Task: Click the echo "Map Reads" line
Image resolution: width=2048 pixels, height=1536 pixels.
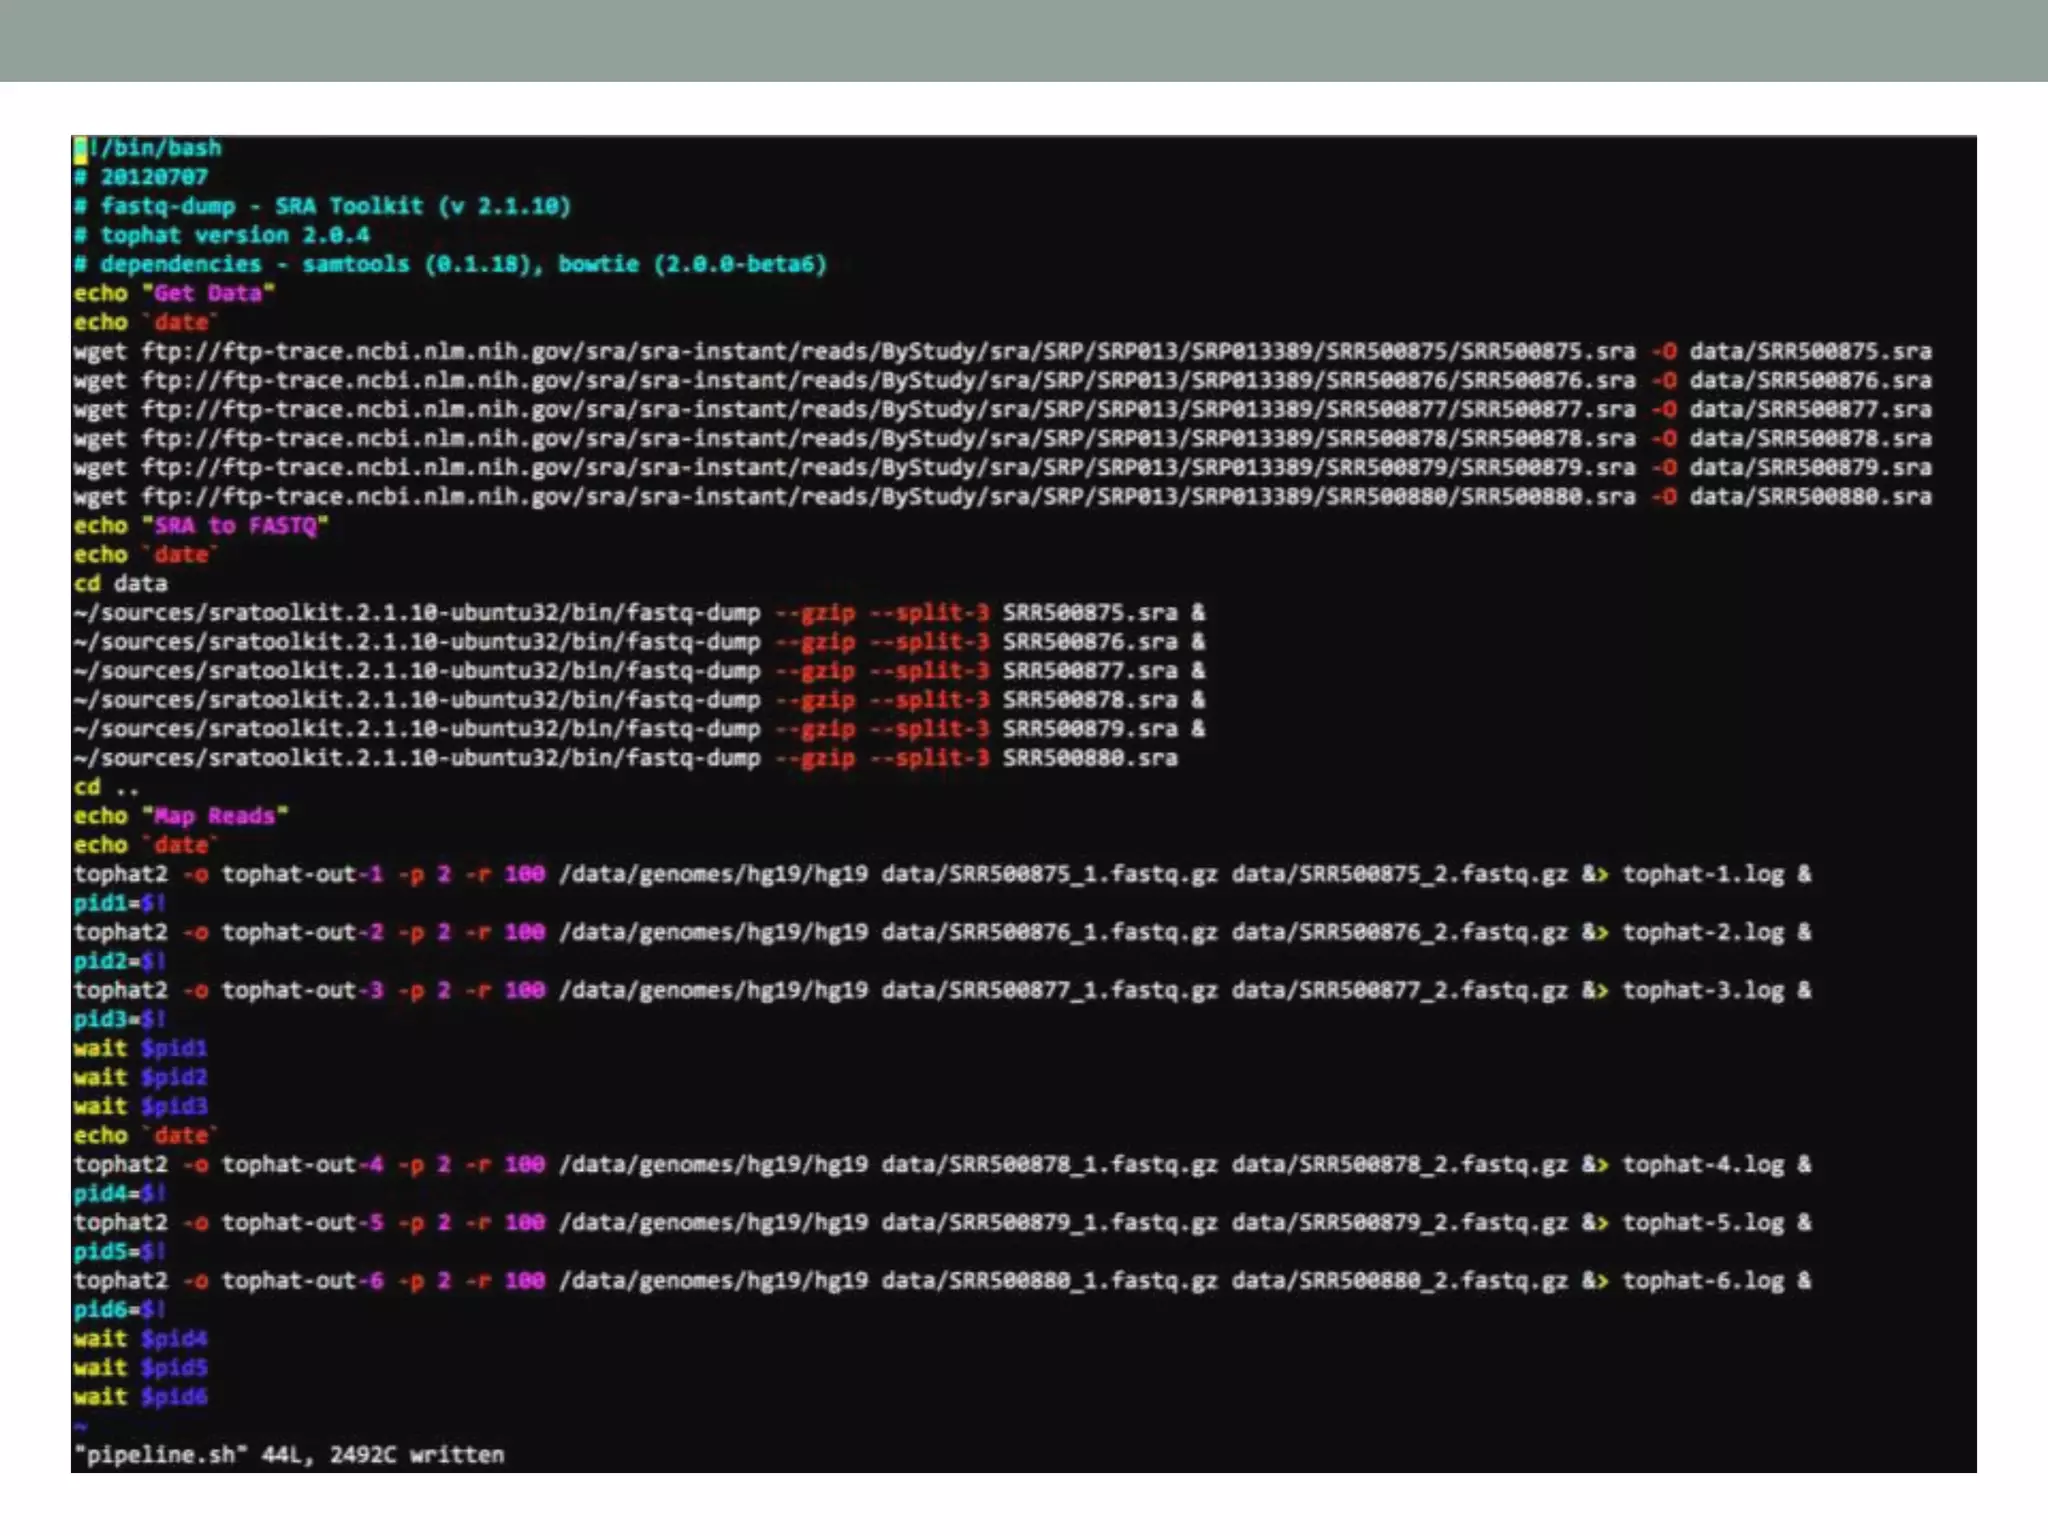Action: pos(180,815)
